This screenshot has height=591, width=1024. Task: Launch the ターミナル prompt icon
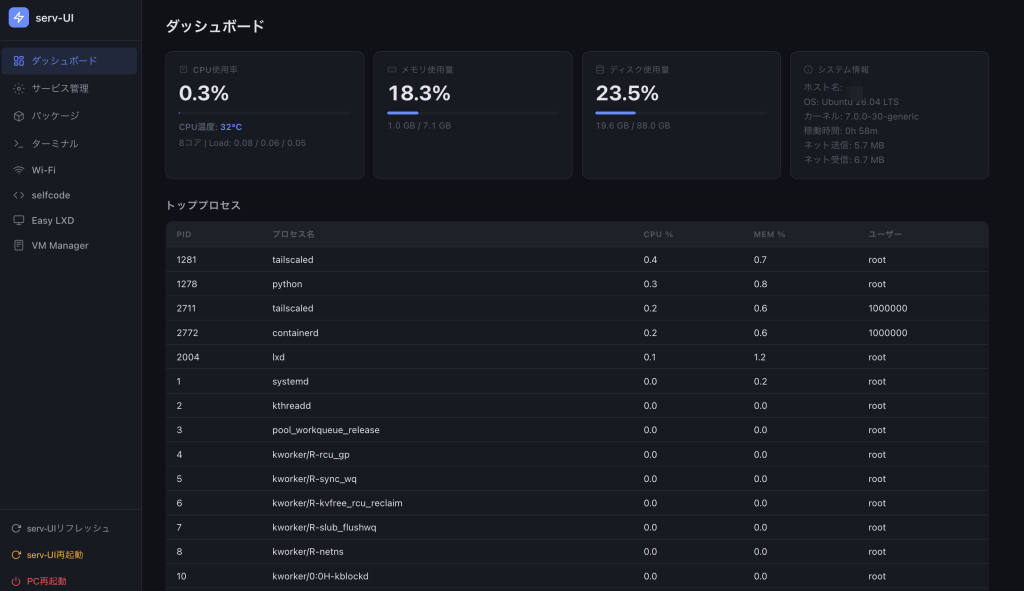(x=19, y=144)
